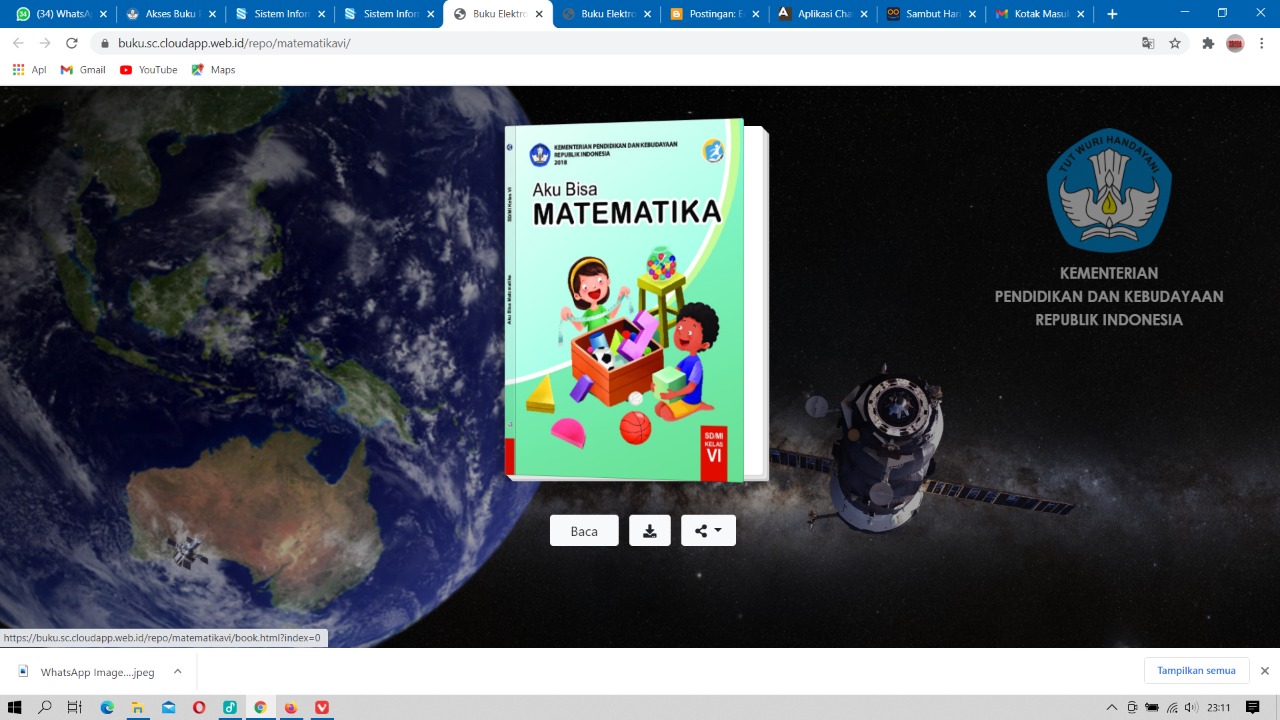Open the TikTok app on the taskbar
Image resolution: width=1280 pixels, height=720 pixels.
pos(229,707)
